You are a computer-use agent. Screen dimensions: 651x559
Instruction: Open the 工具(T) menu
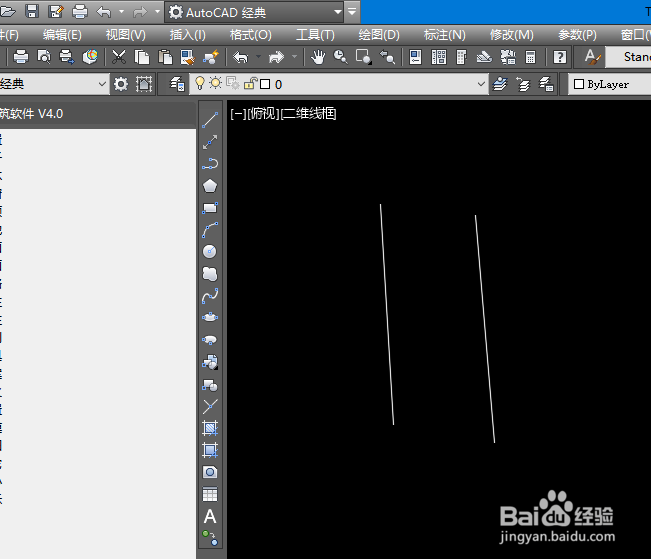point(316,35)
